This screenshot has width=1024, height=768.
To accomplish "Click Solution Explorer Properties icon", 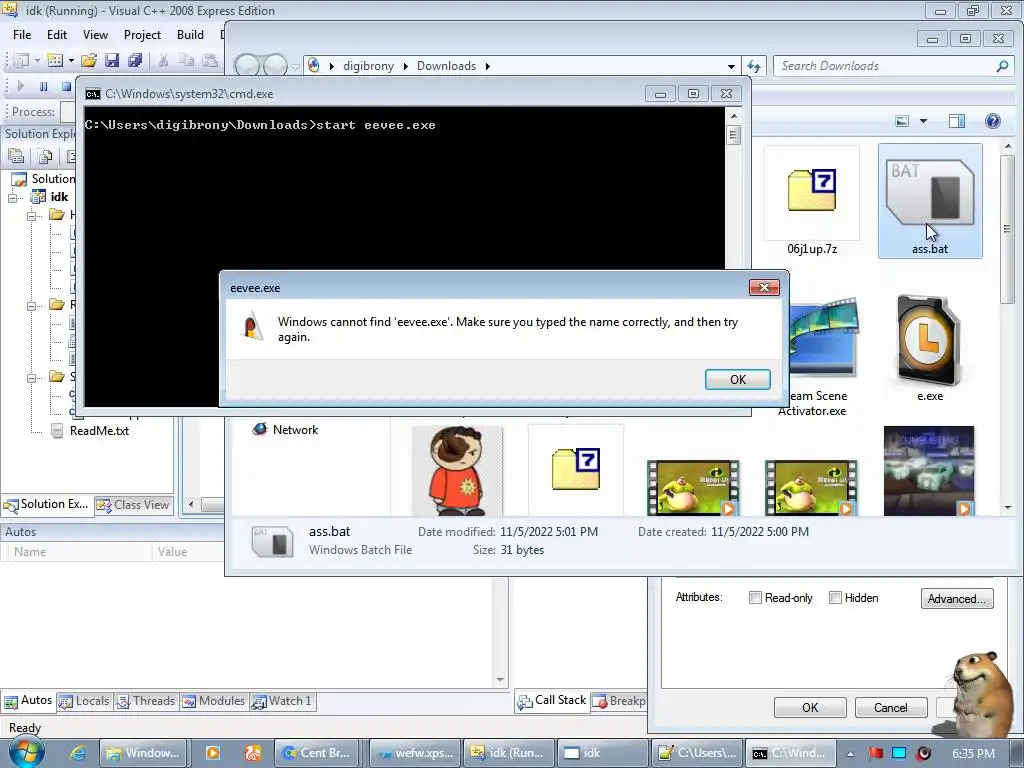I will coord(16,156).
